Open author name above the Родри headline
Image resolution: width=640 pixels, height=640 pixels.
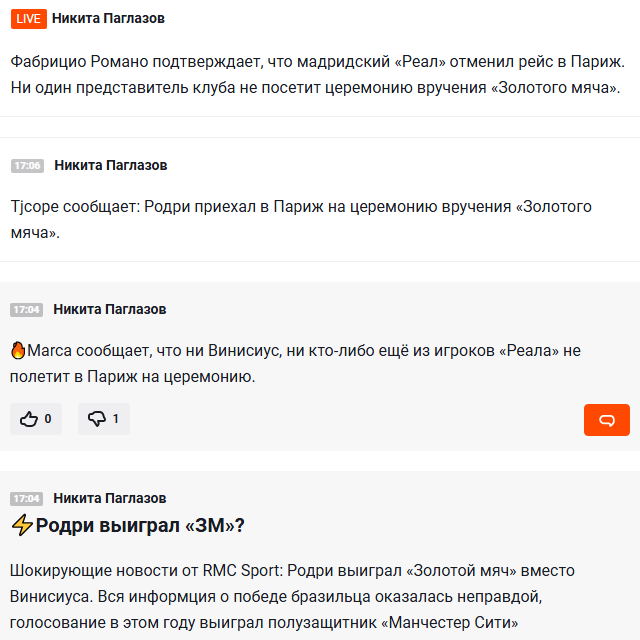tap(110, 498)
